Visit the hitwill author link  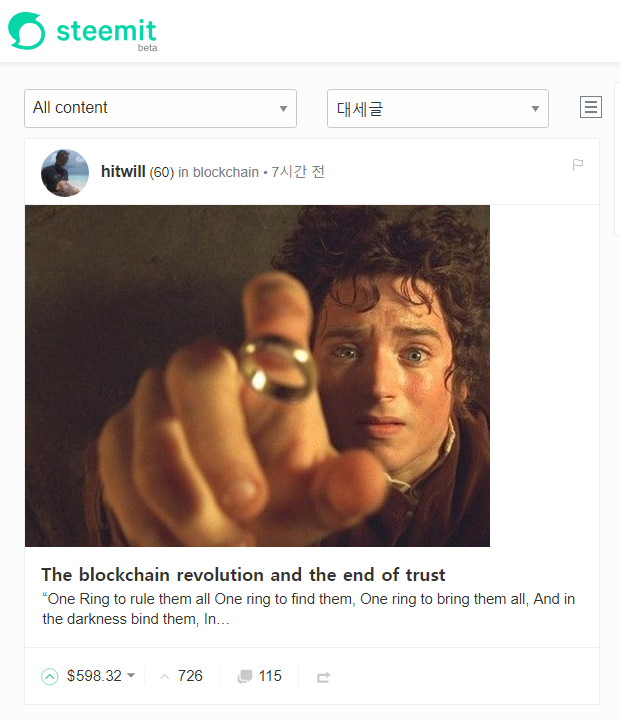[123, 172]
